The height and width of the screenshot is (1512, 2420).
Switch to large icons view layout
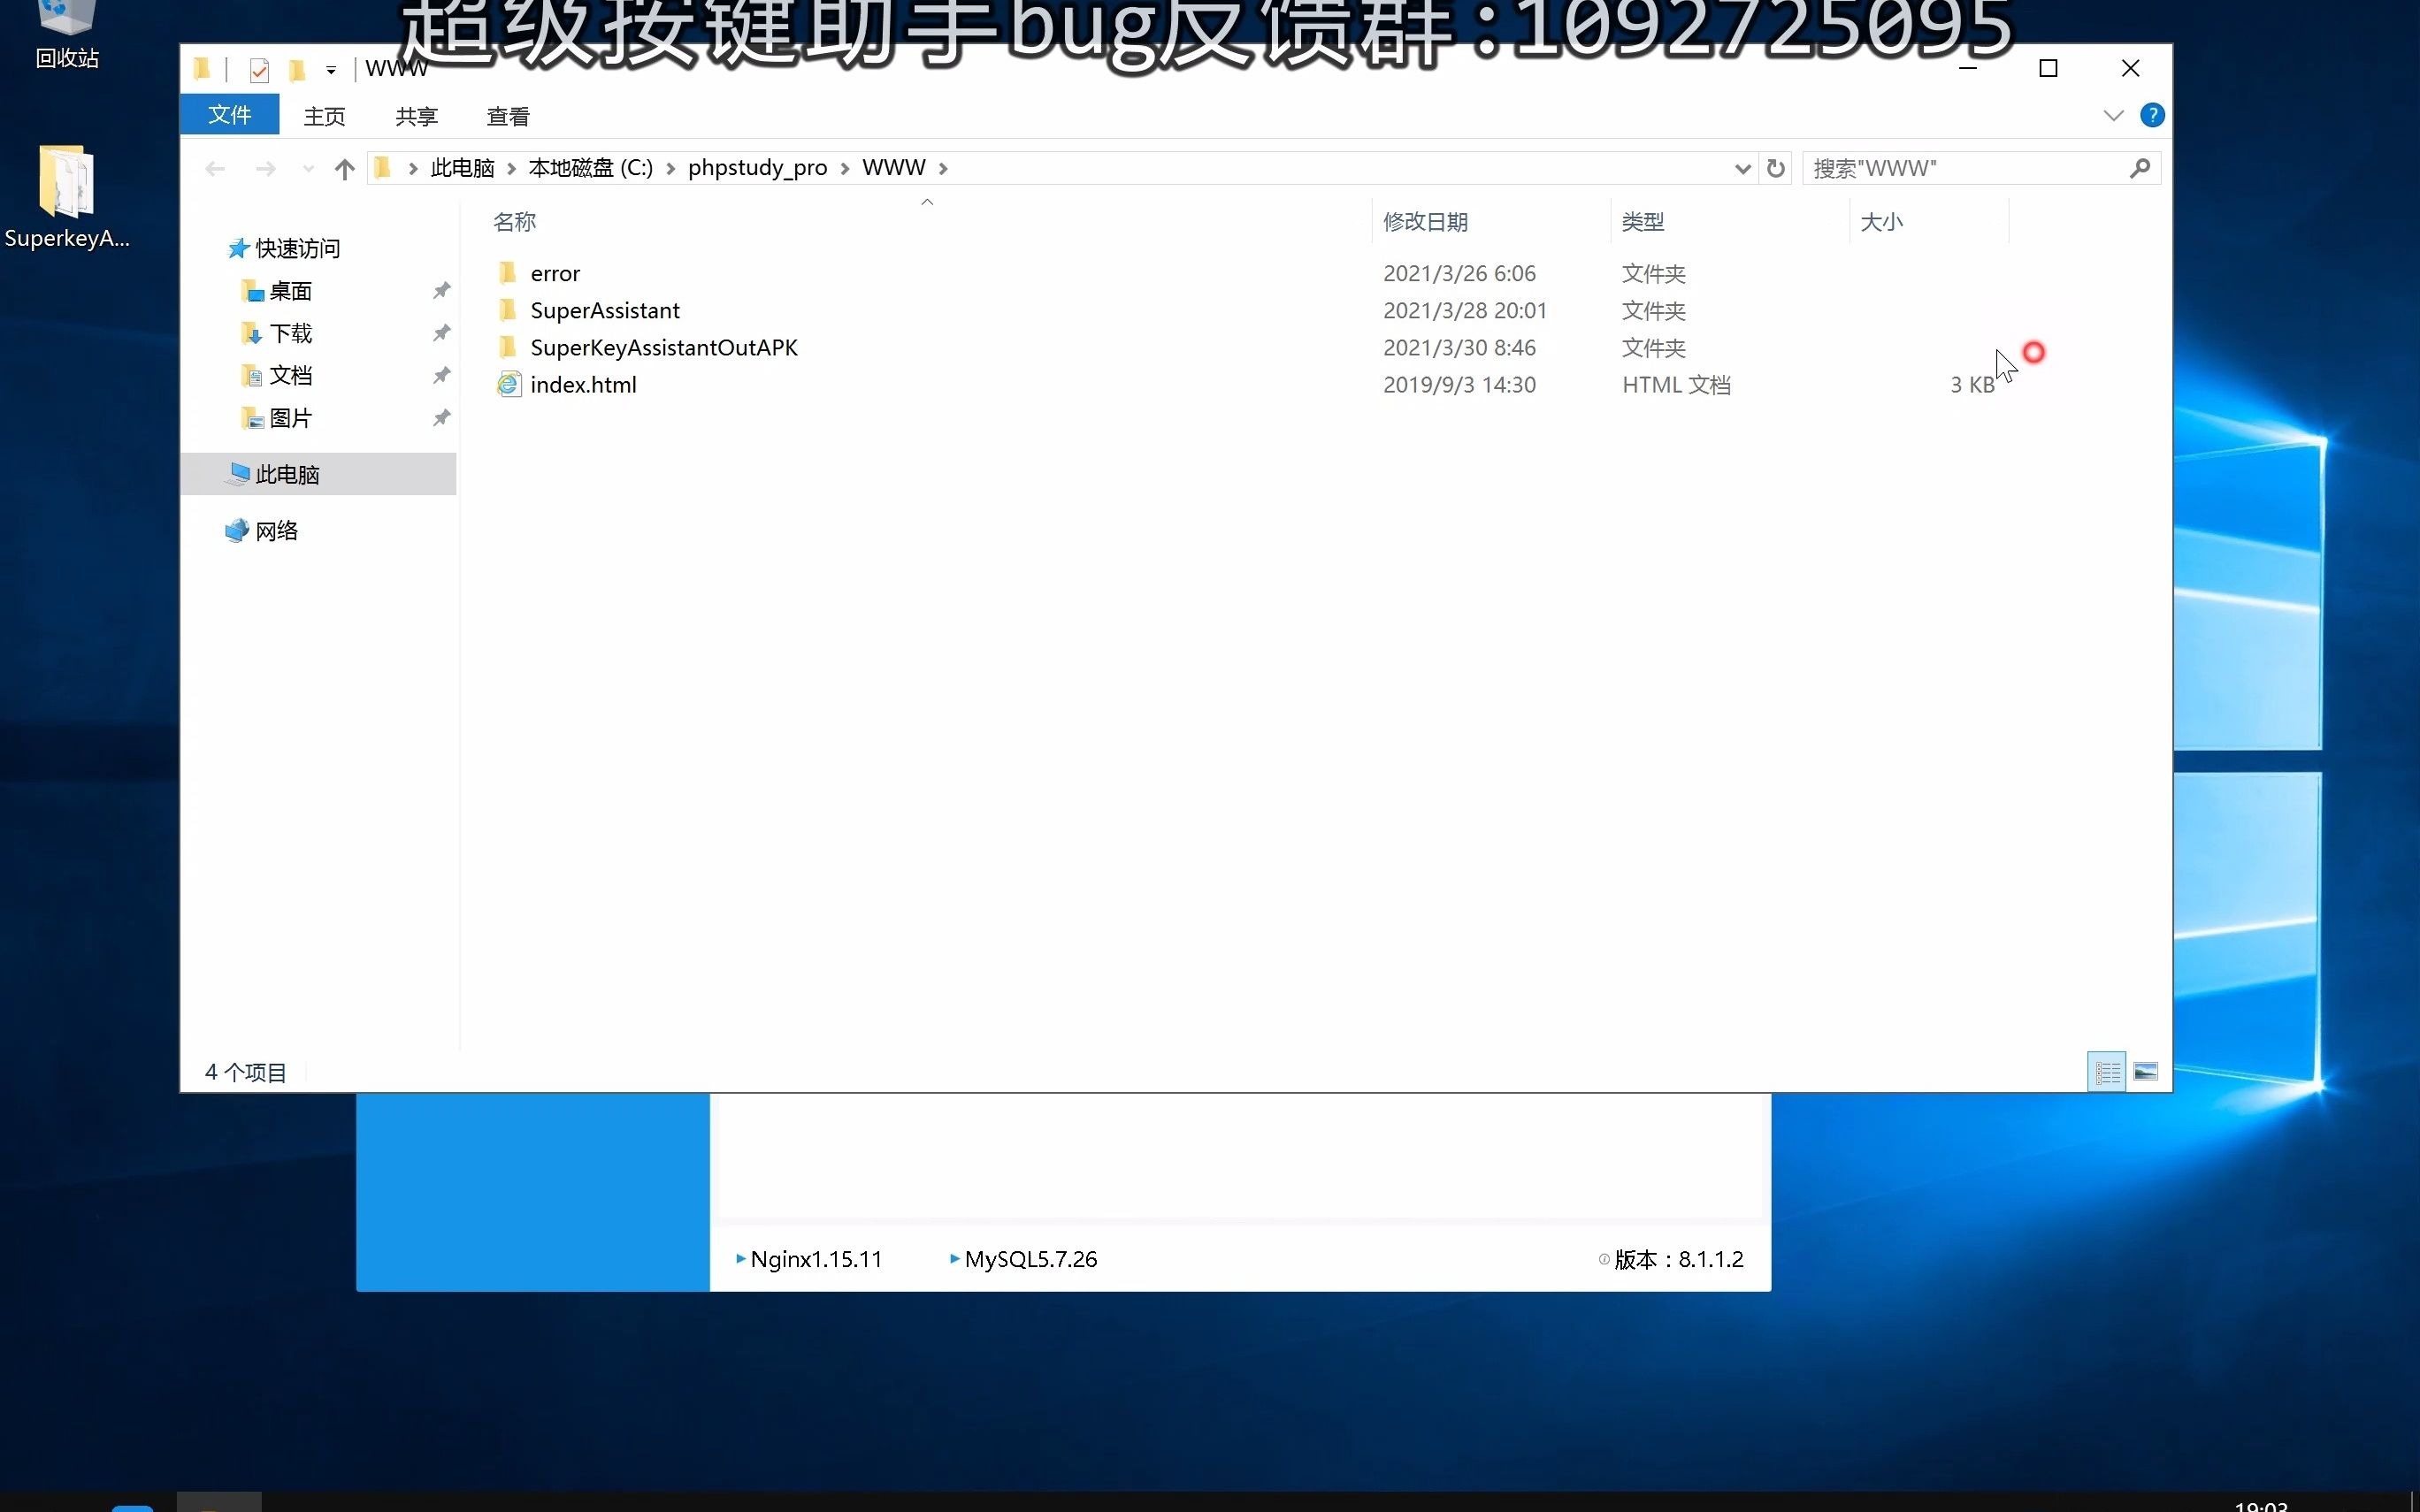click(x=2145, y=1072)
